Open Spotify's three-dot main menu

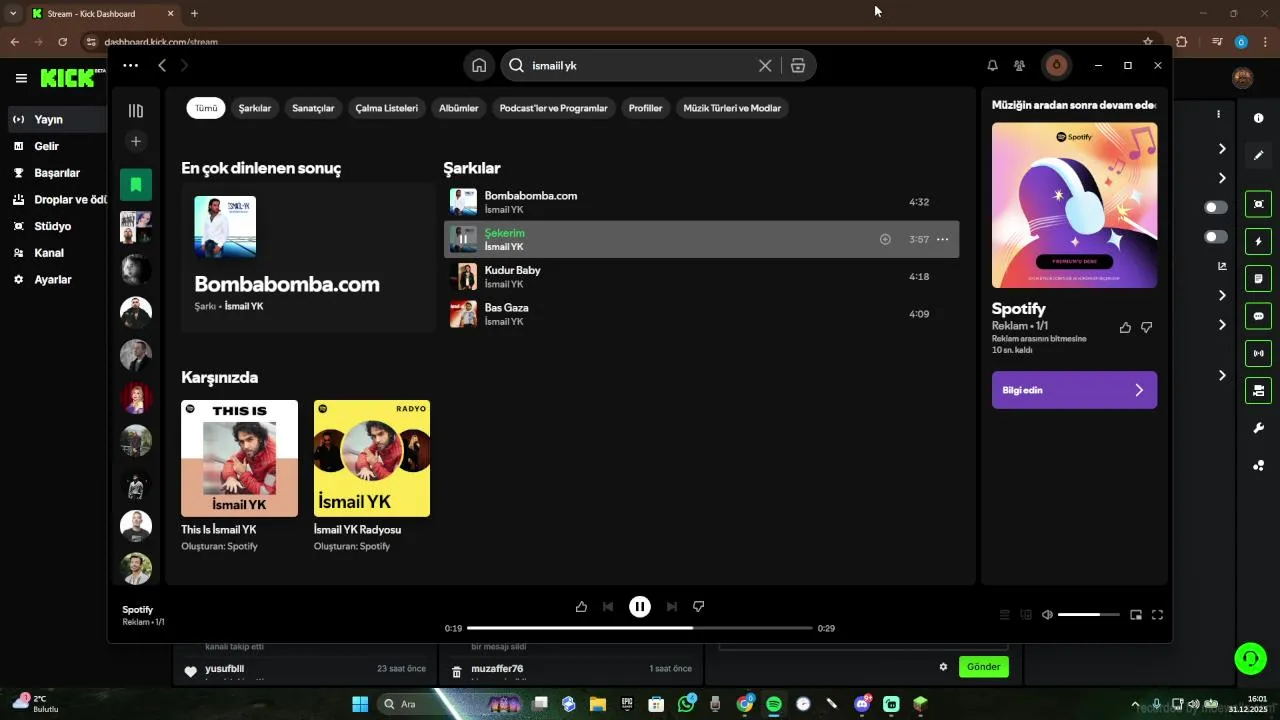point(130,65)
